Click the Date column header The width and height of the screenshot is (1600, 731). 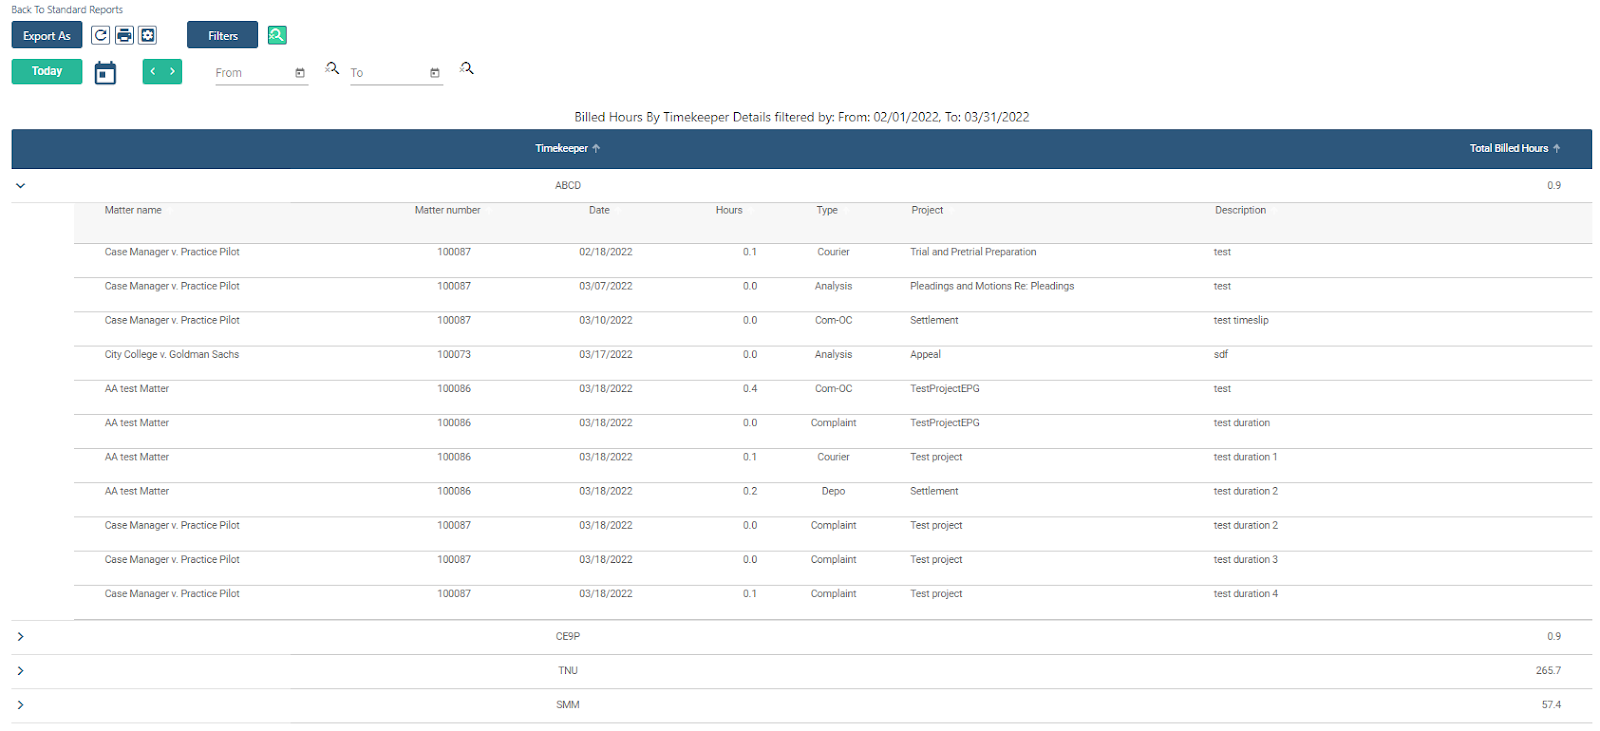[x=599, y=210]
